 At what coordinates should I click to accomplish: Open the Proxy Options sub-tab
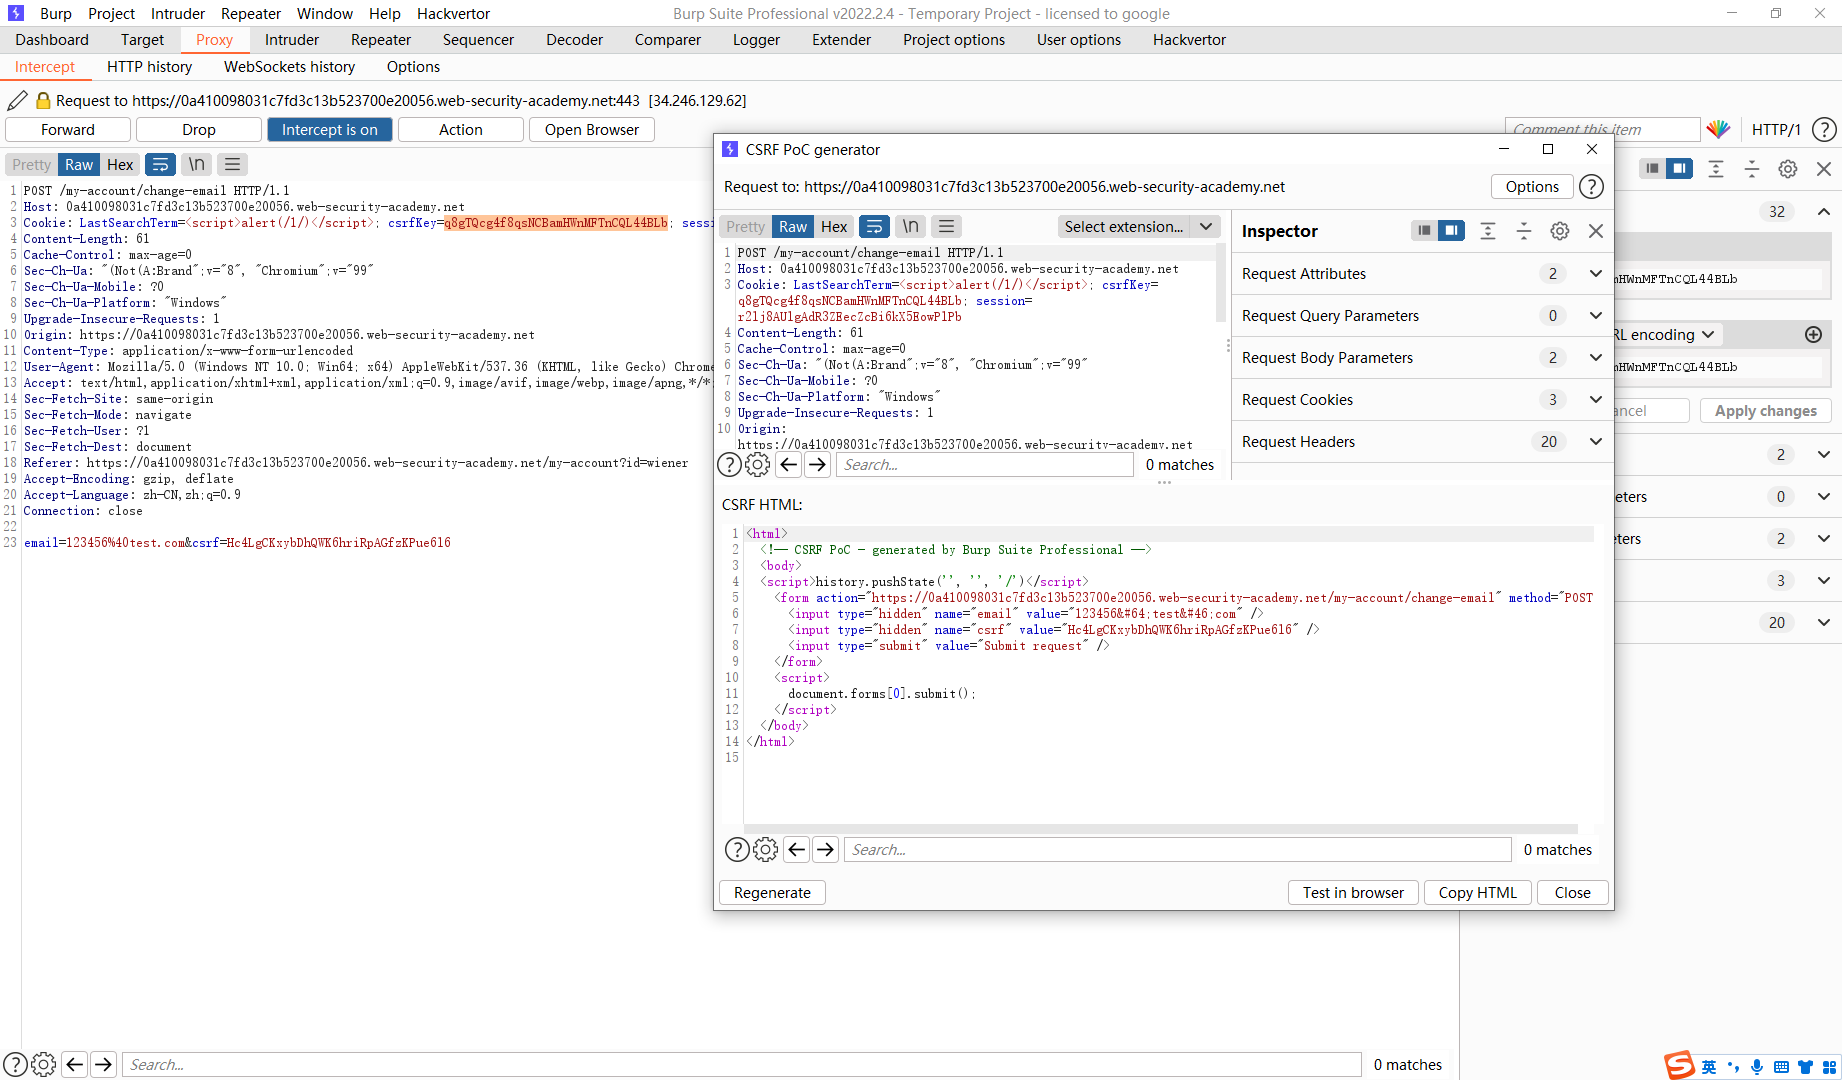click(413, 66)
